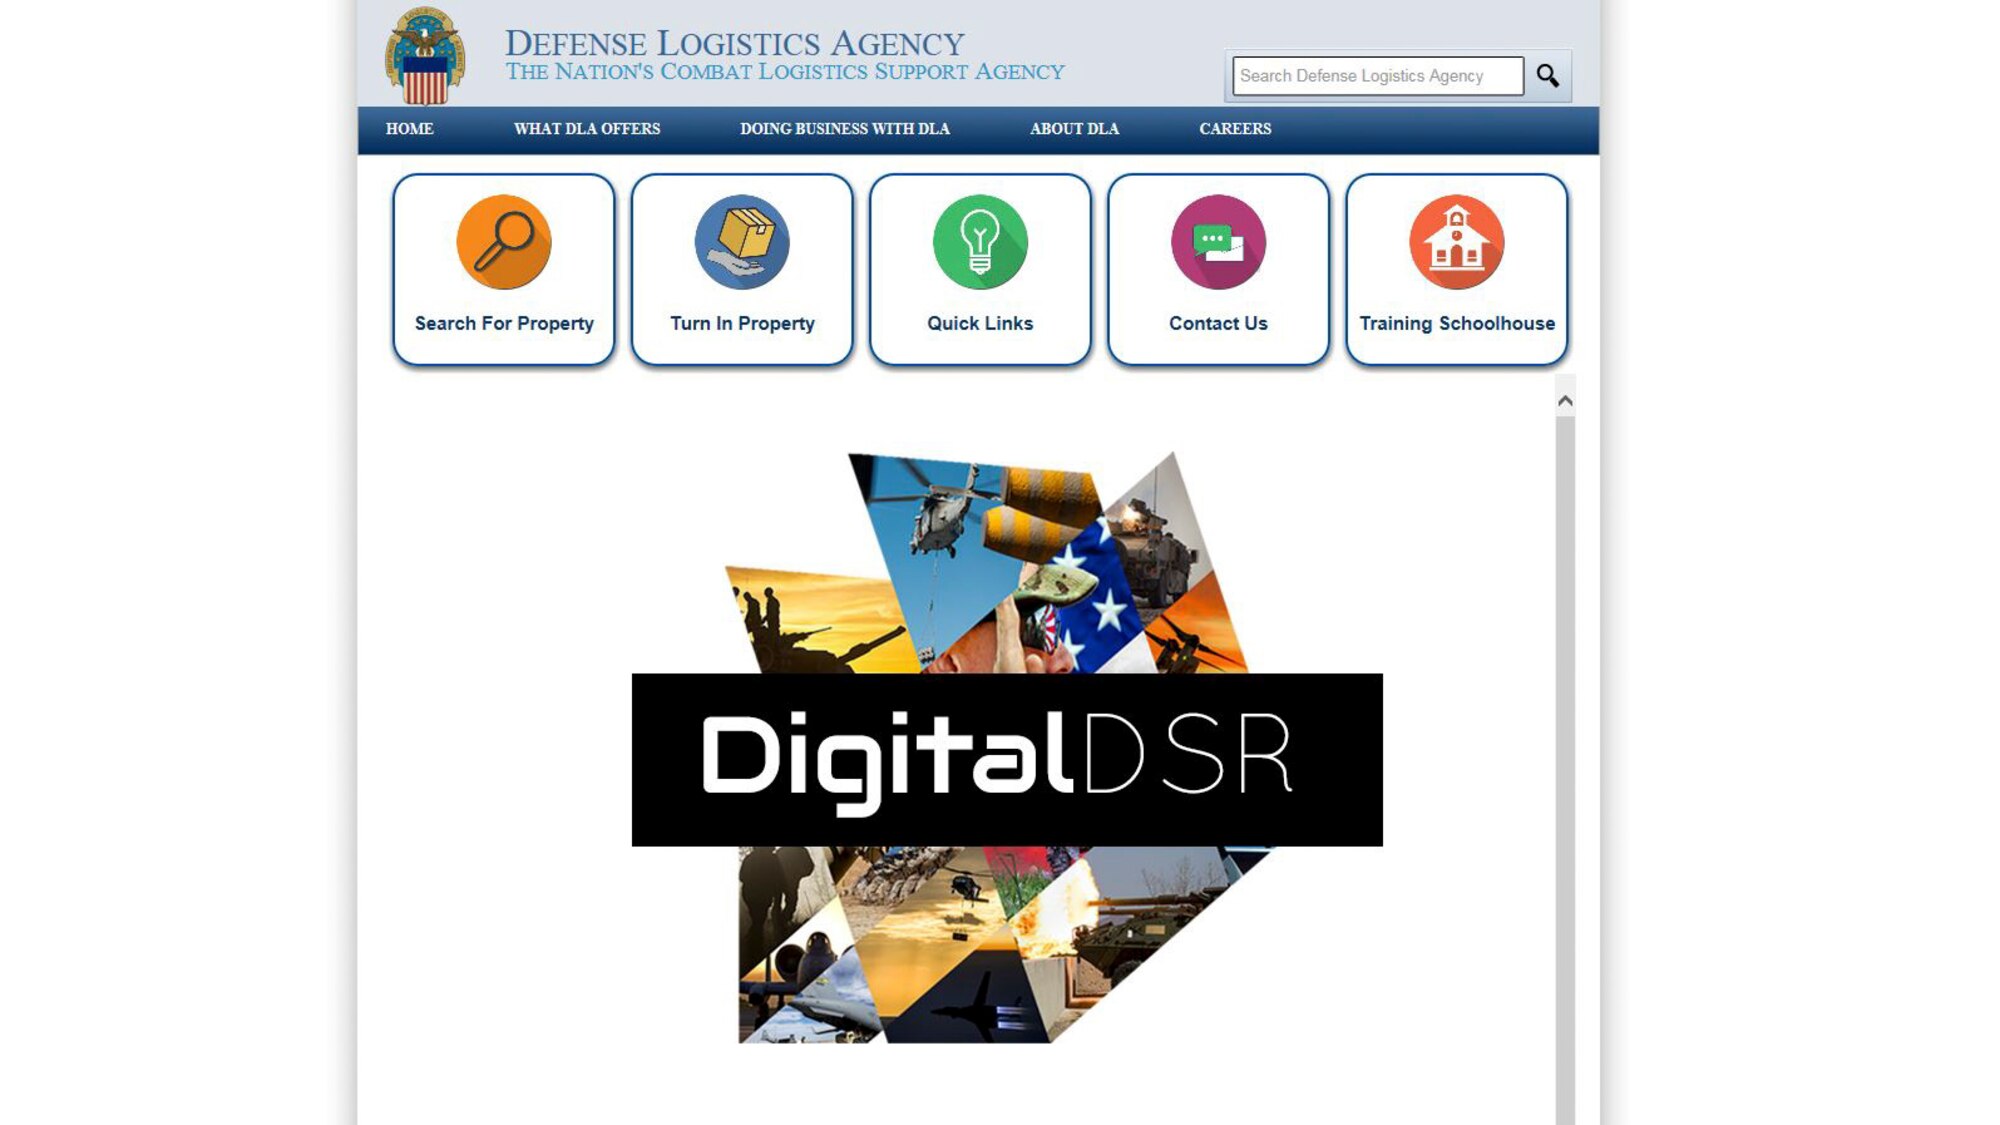Click the orange Search For Property icon
This screenshot has width=2000, height=1125.
point(504,242)
